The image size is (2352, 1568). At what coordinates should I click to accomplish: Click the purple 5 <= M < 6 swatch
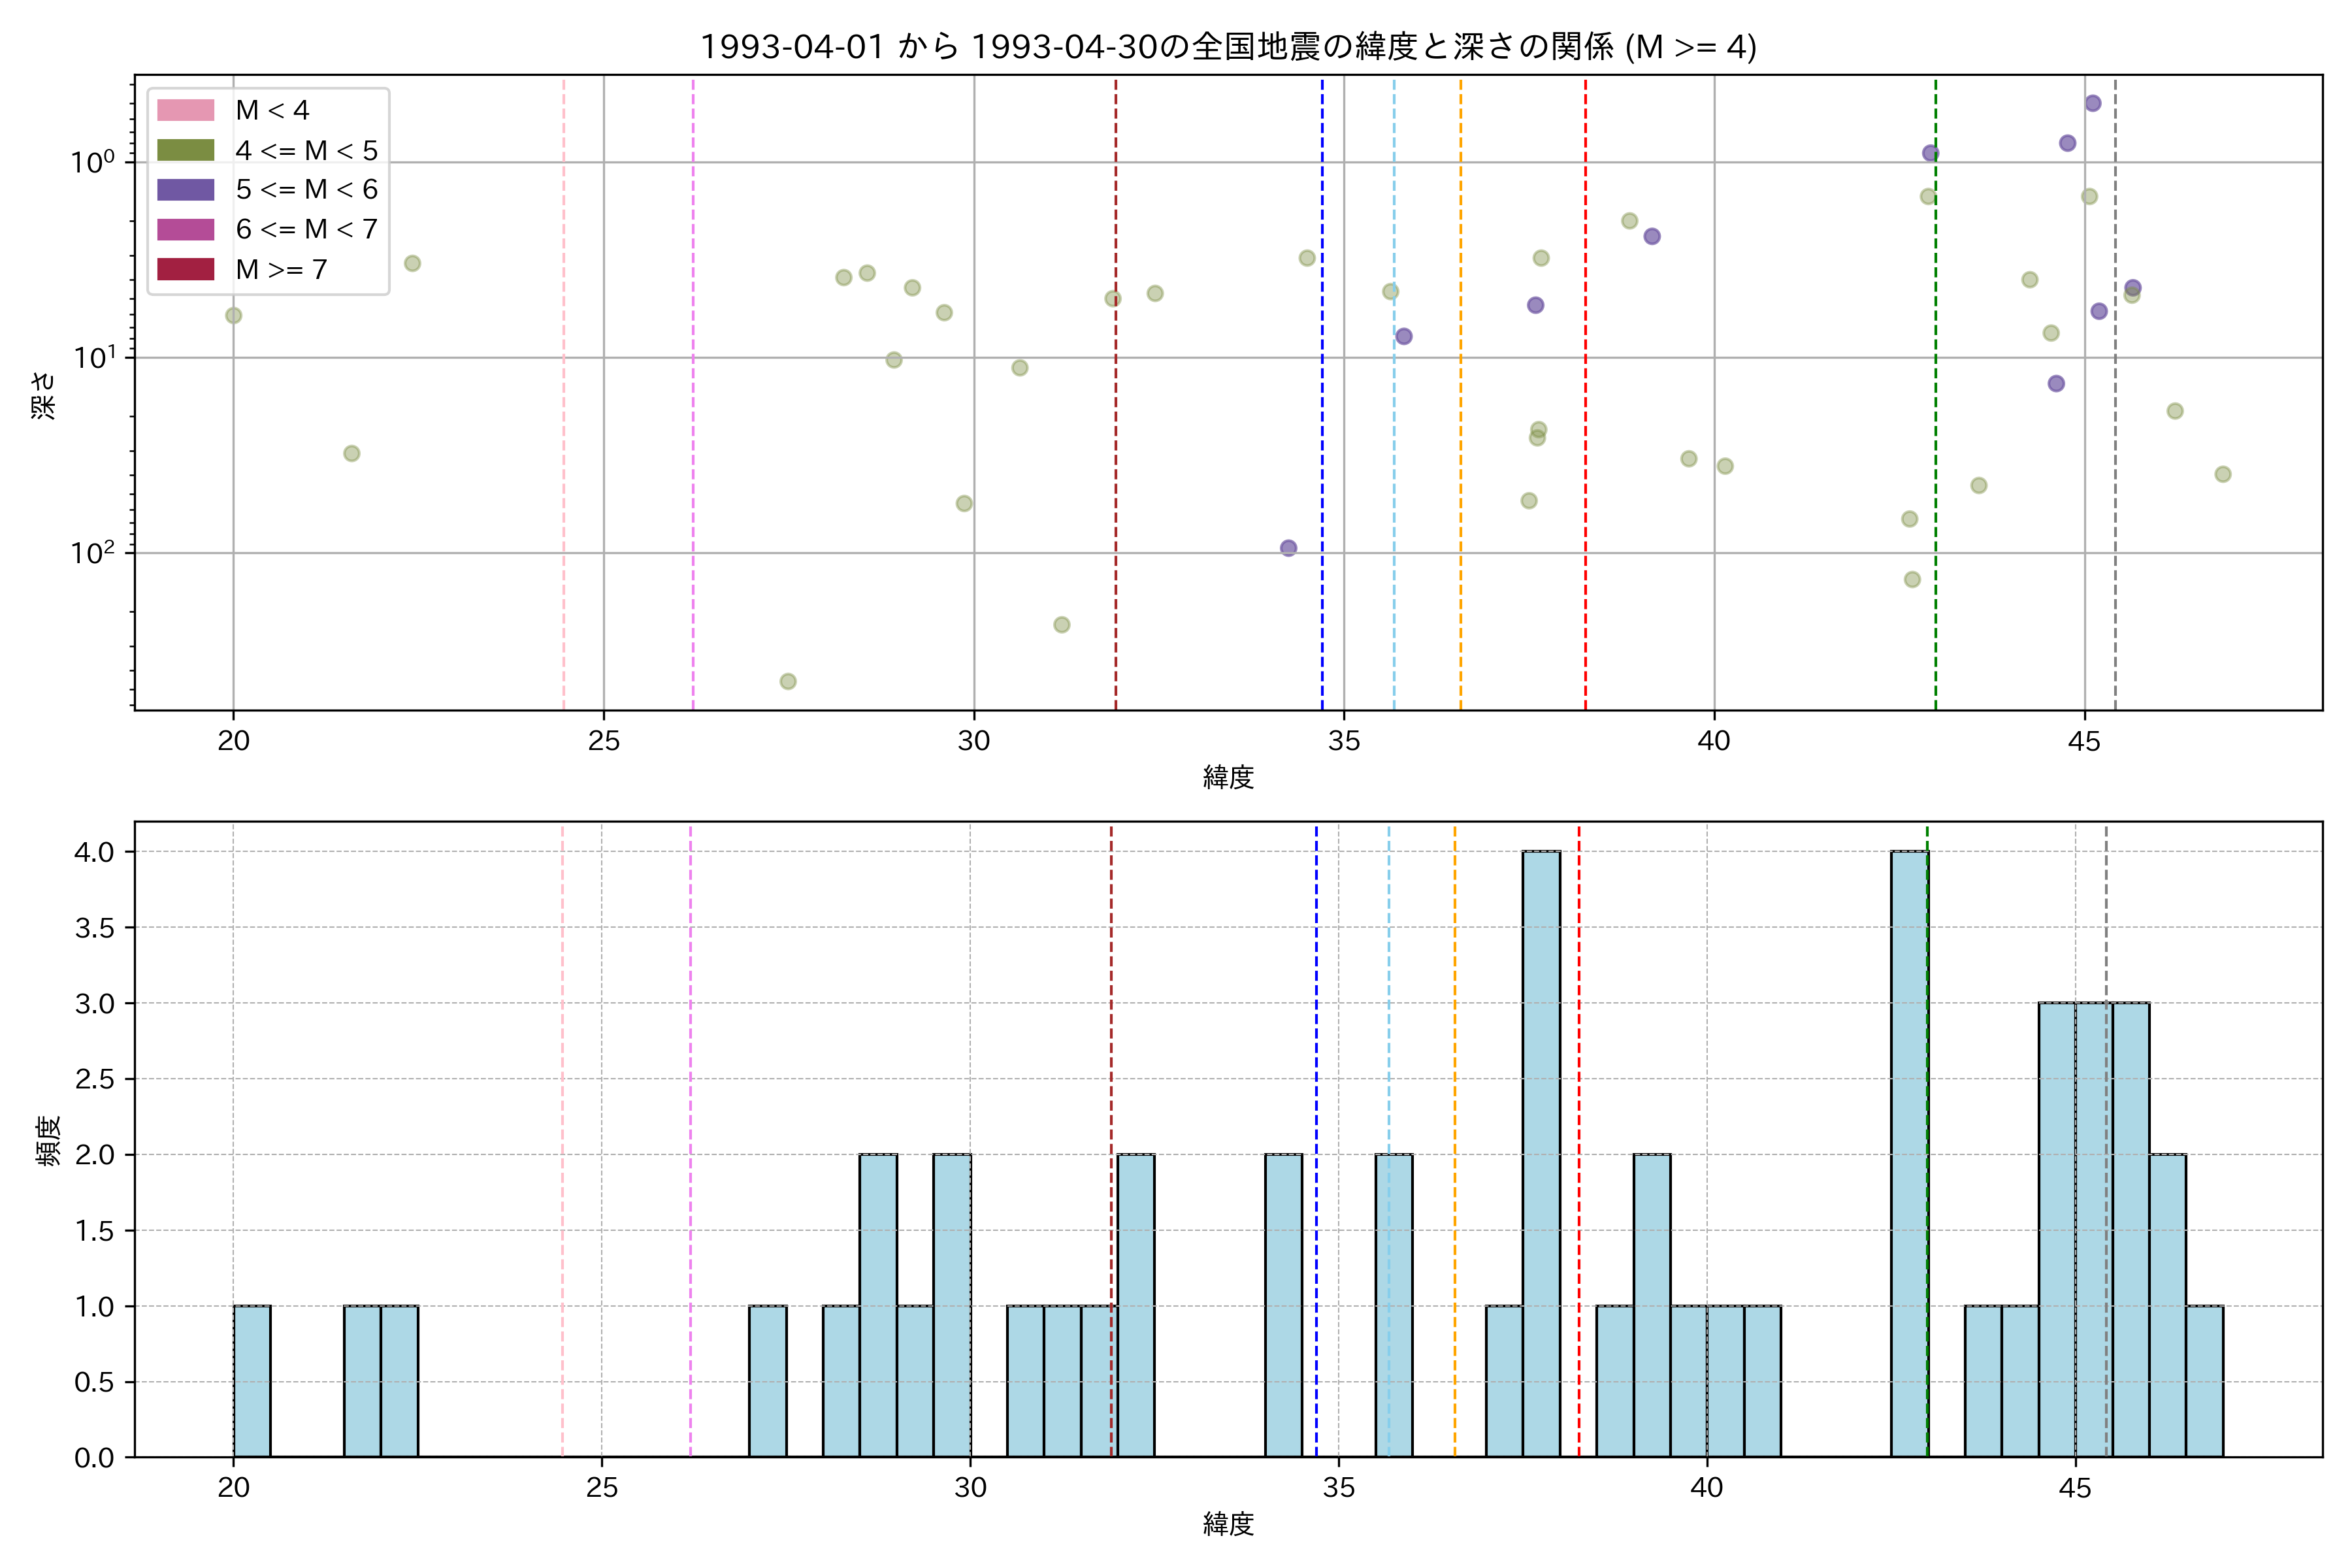(185, 189)
